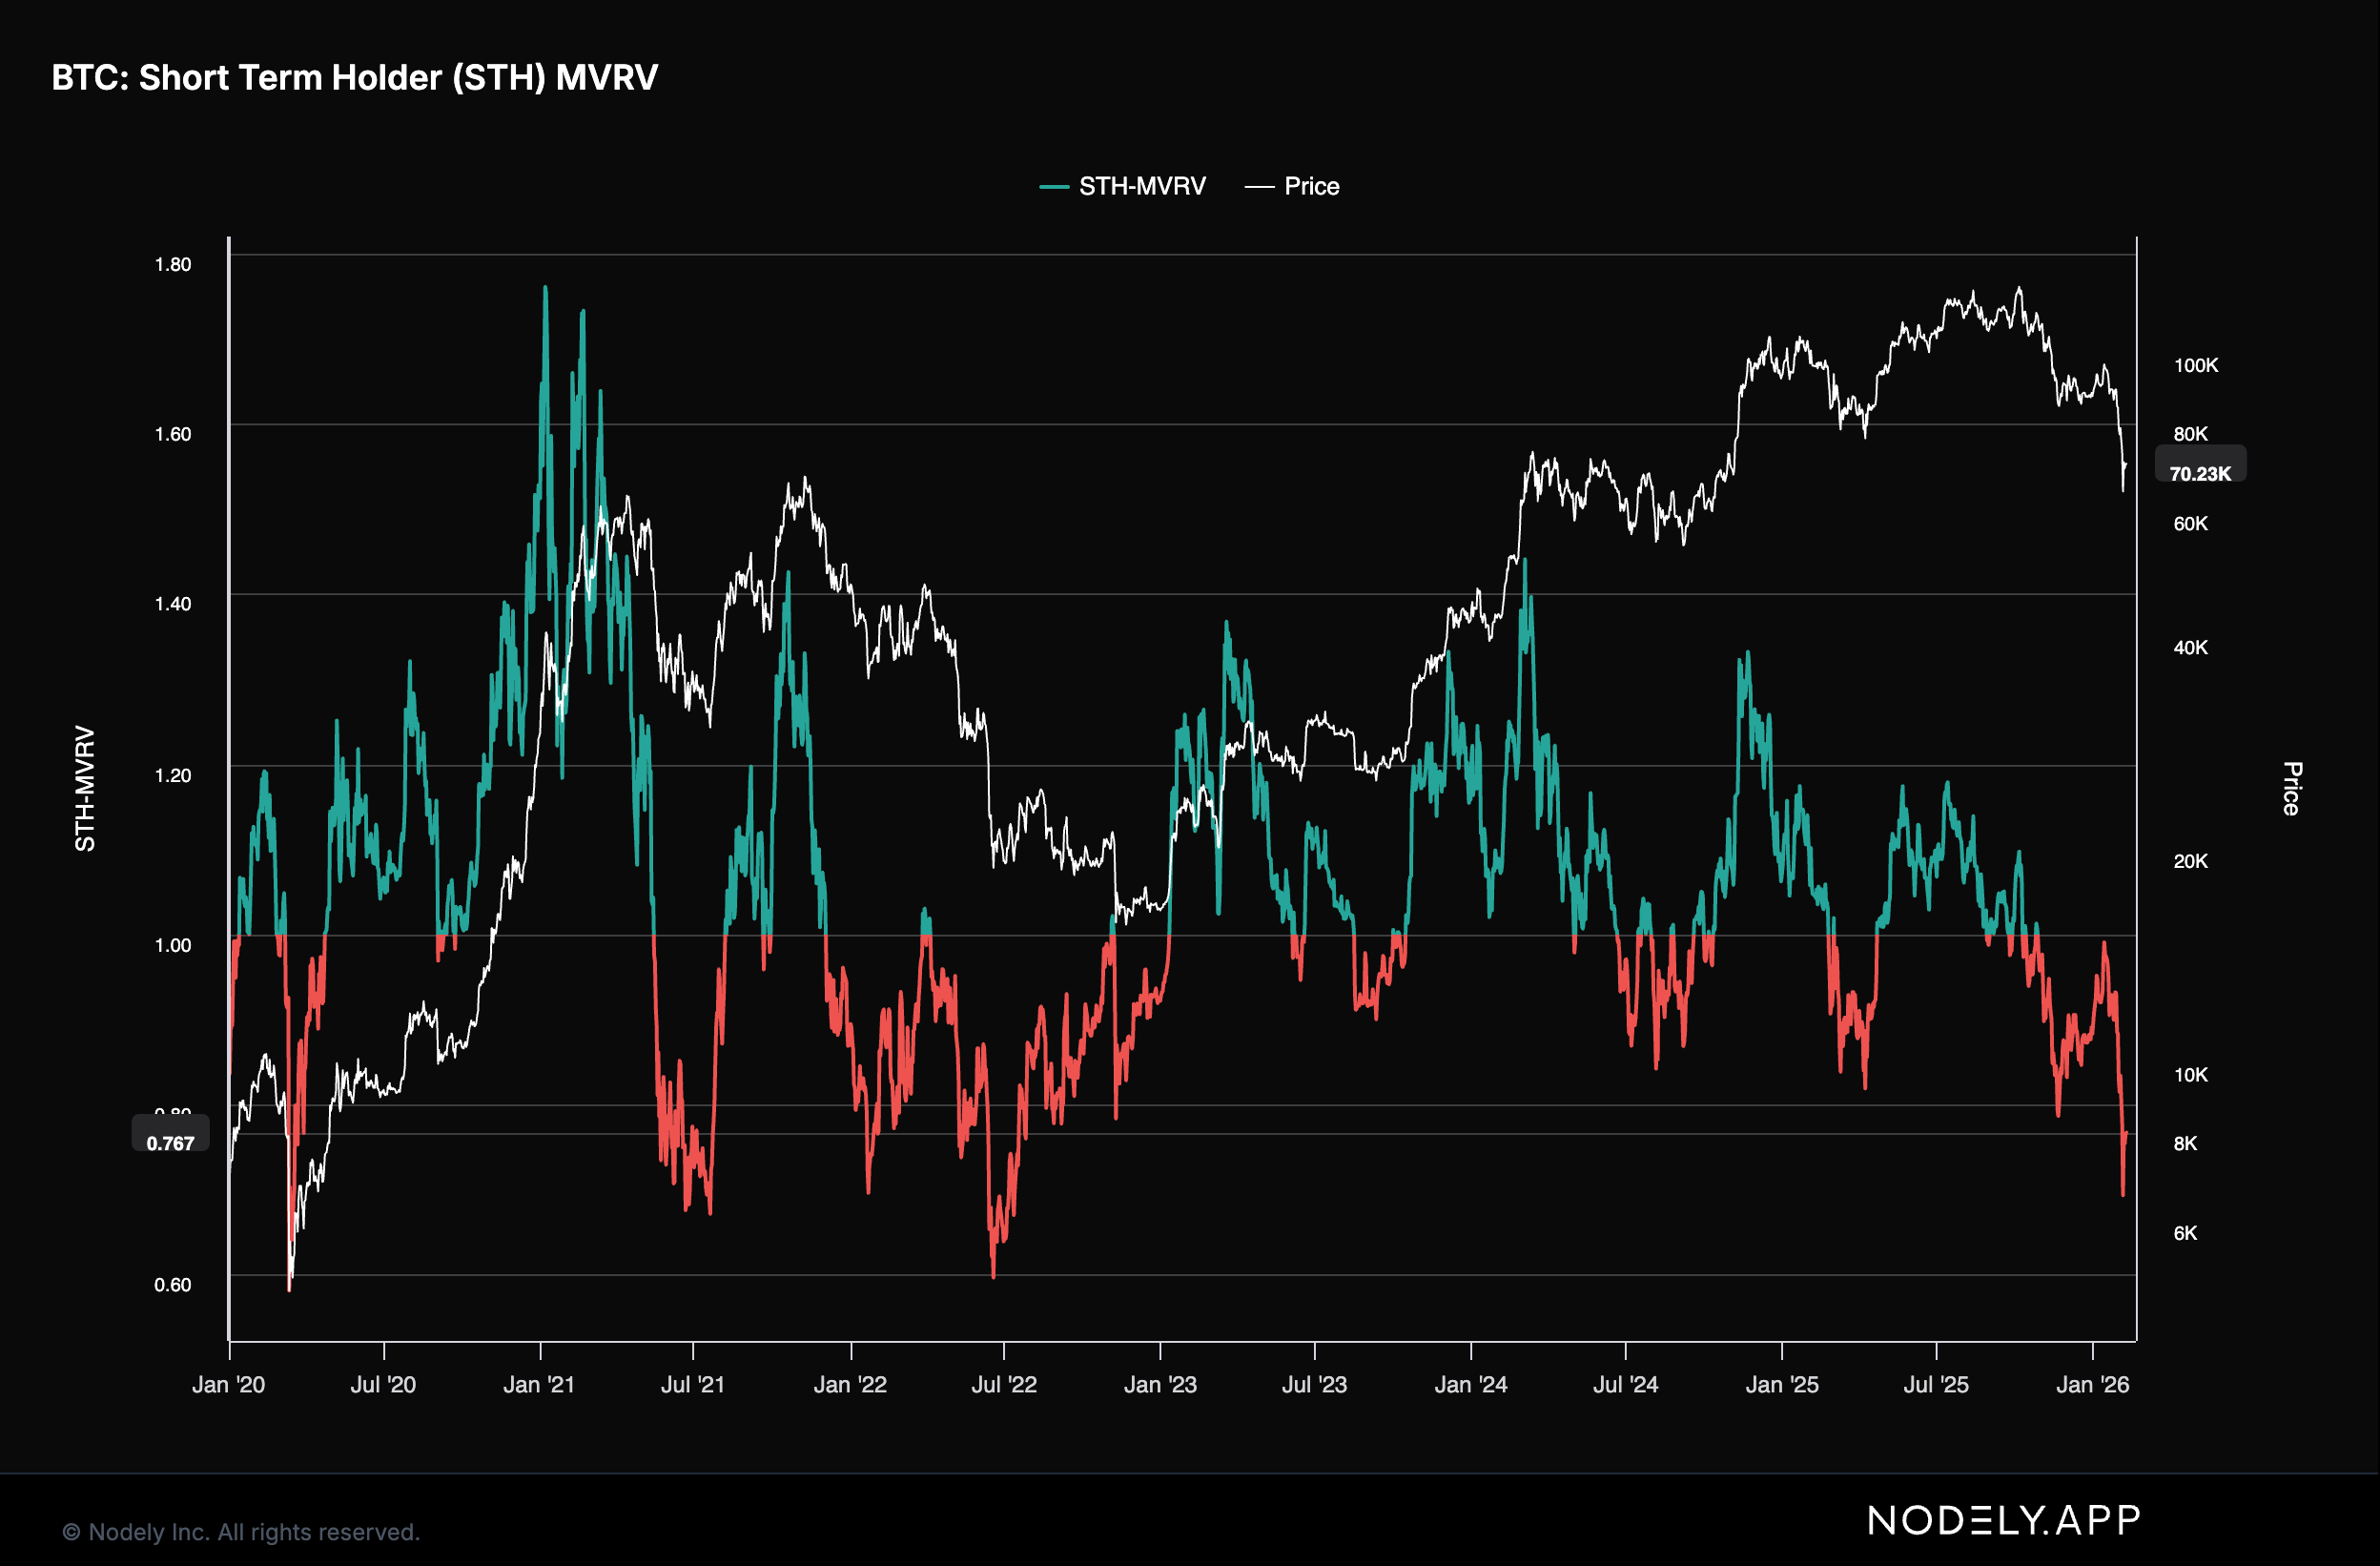Screen dimensions: 2380x1566
Task: Click the Jan '24 x-axis tick label
Action: pyautogui.click(x=1470, y=1384)
